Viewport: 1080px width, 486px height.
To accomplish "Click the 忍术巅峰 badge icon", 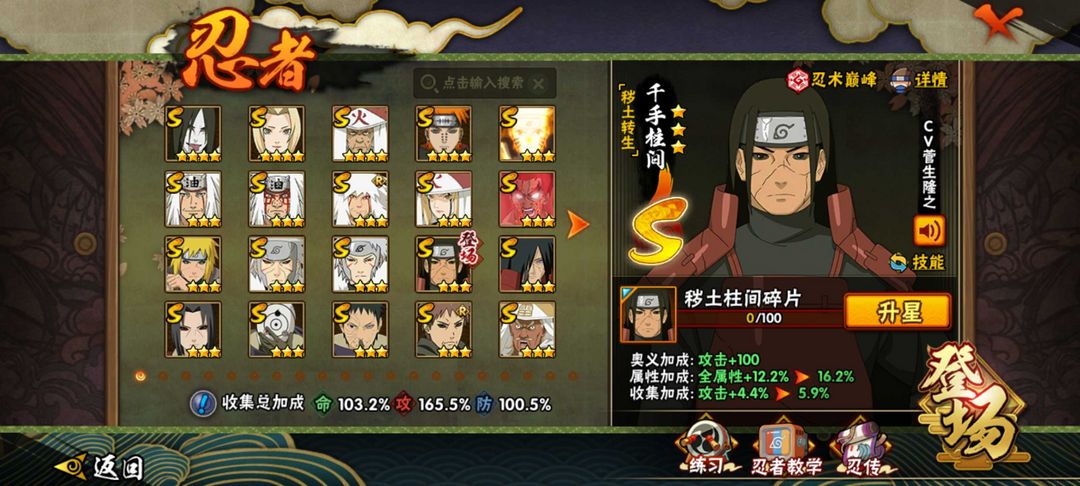I will coord(798,80).
